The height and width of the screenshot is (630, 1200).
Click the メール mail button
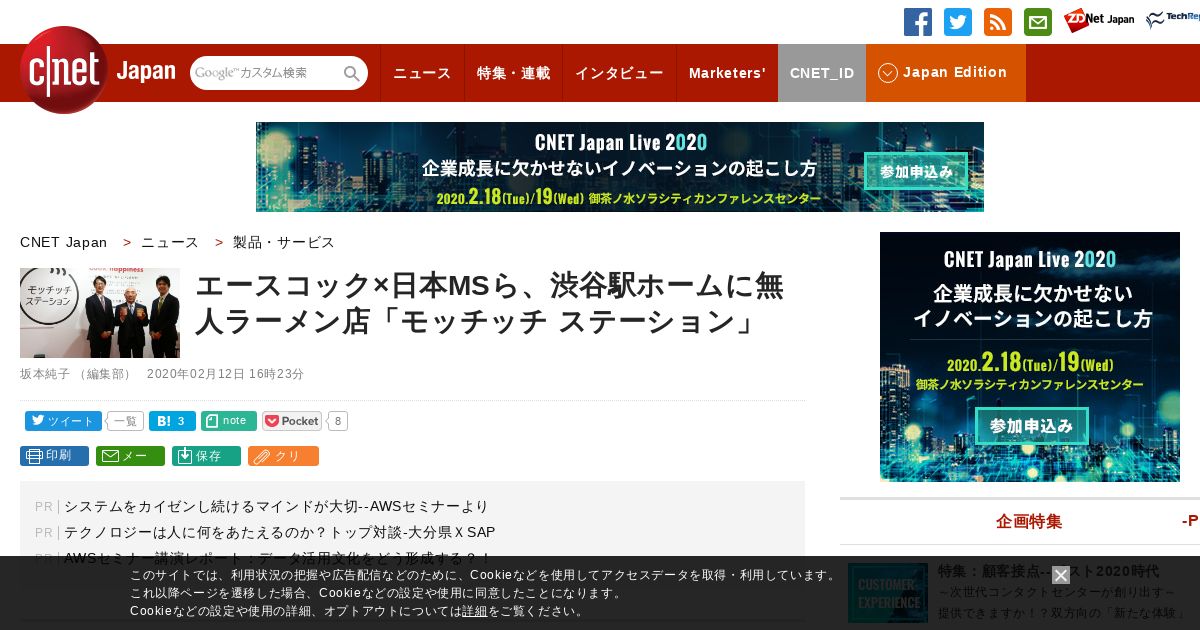point(130,456)
